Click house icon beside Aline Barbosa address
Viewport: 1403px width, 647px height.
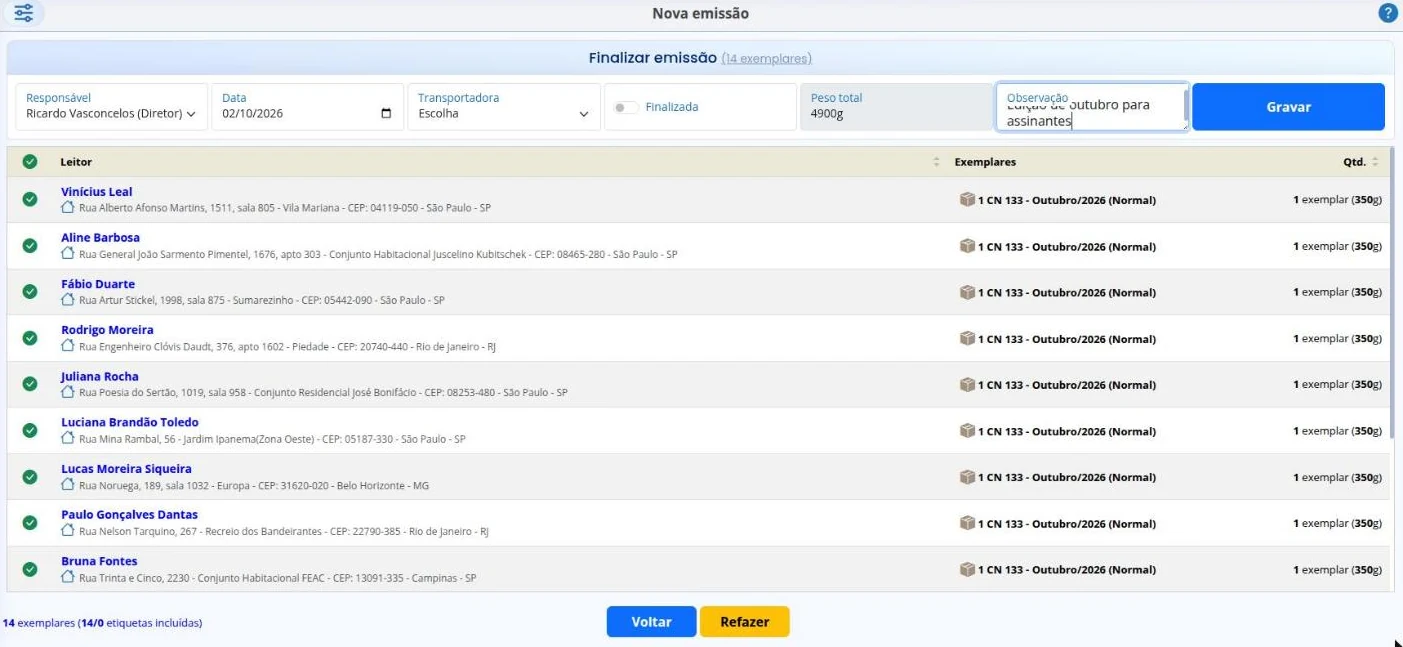click(x=68, y=253)
